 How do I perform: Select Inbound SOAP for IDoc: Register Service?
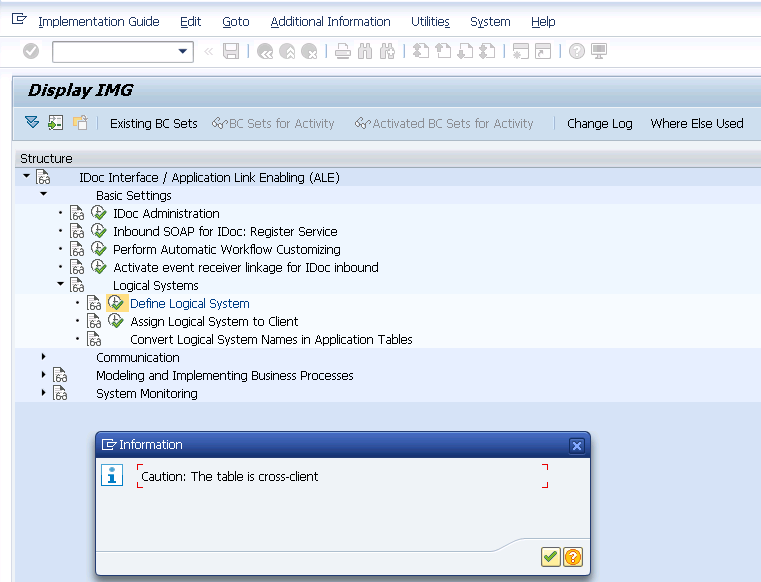click(225, 232)
